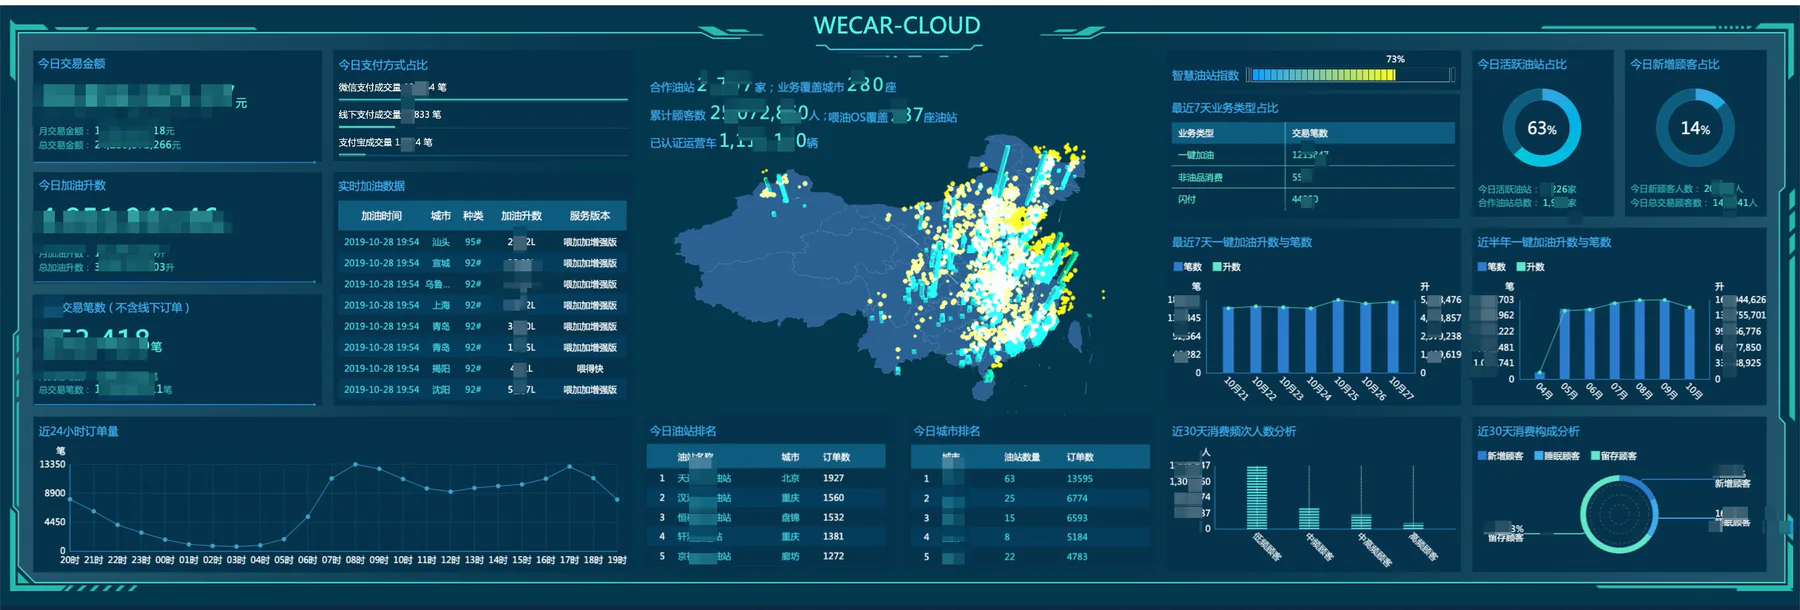Click the 非油品消费 business type row

tap(1313, 177)
